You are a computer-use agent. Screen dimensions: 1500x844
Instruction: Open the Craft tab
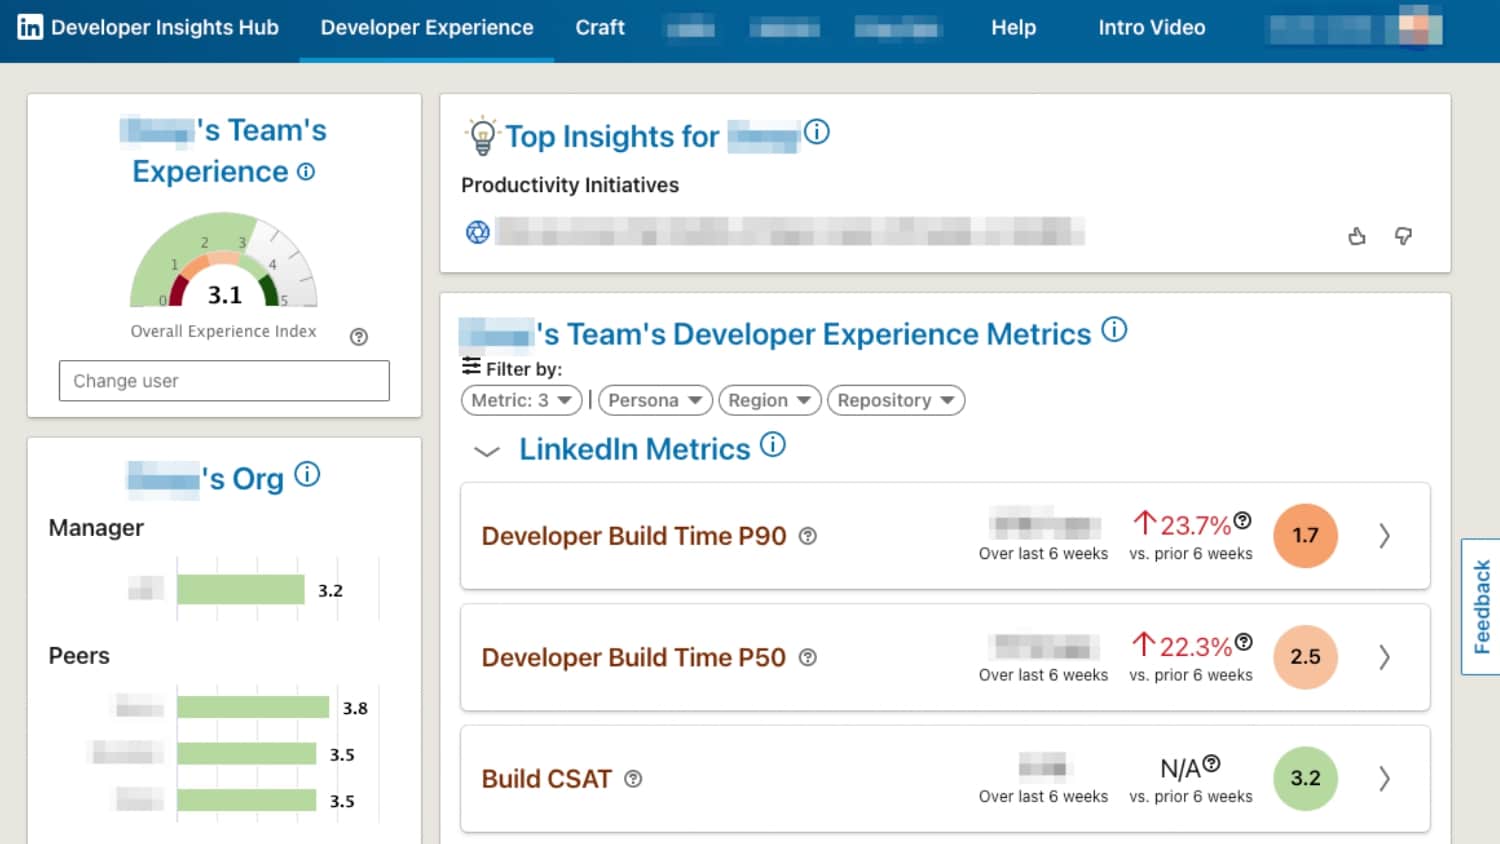[600, 28]
